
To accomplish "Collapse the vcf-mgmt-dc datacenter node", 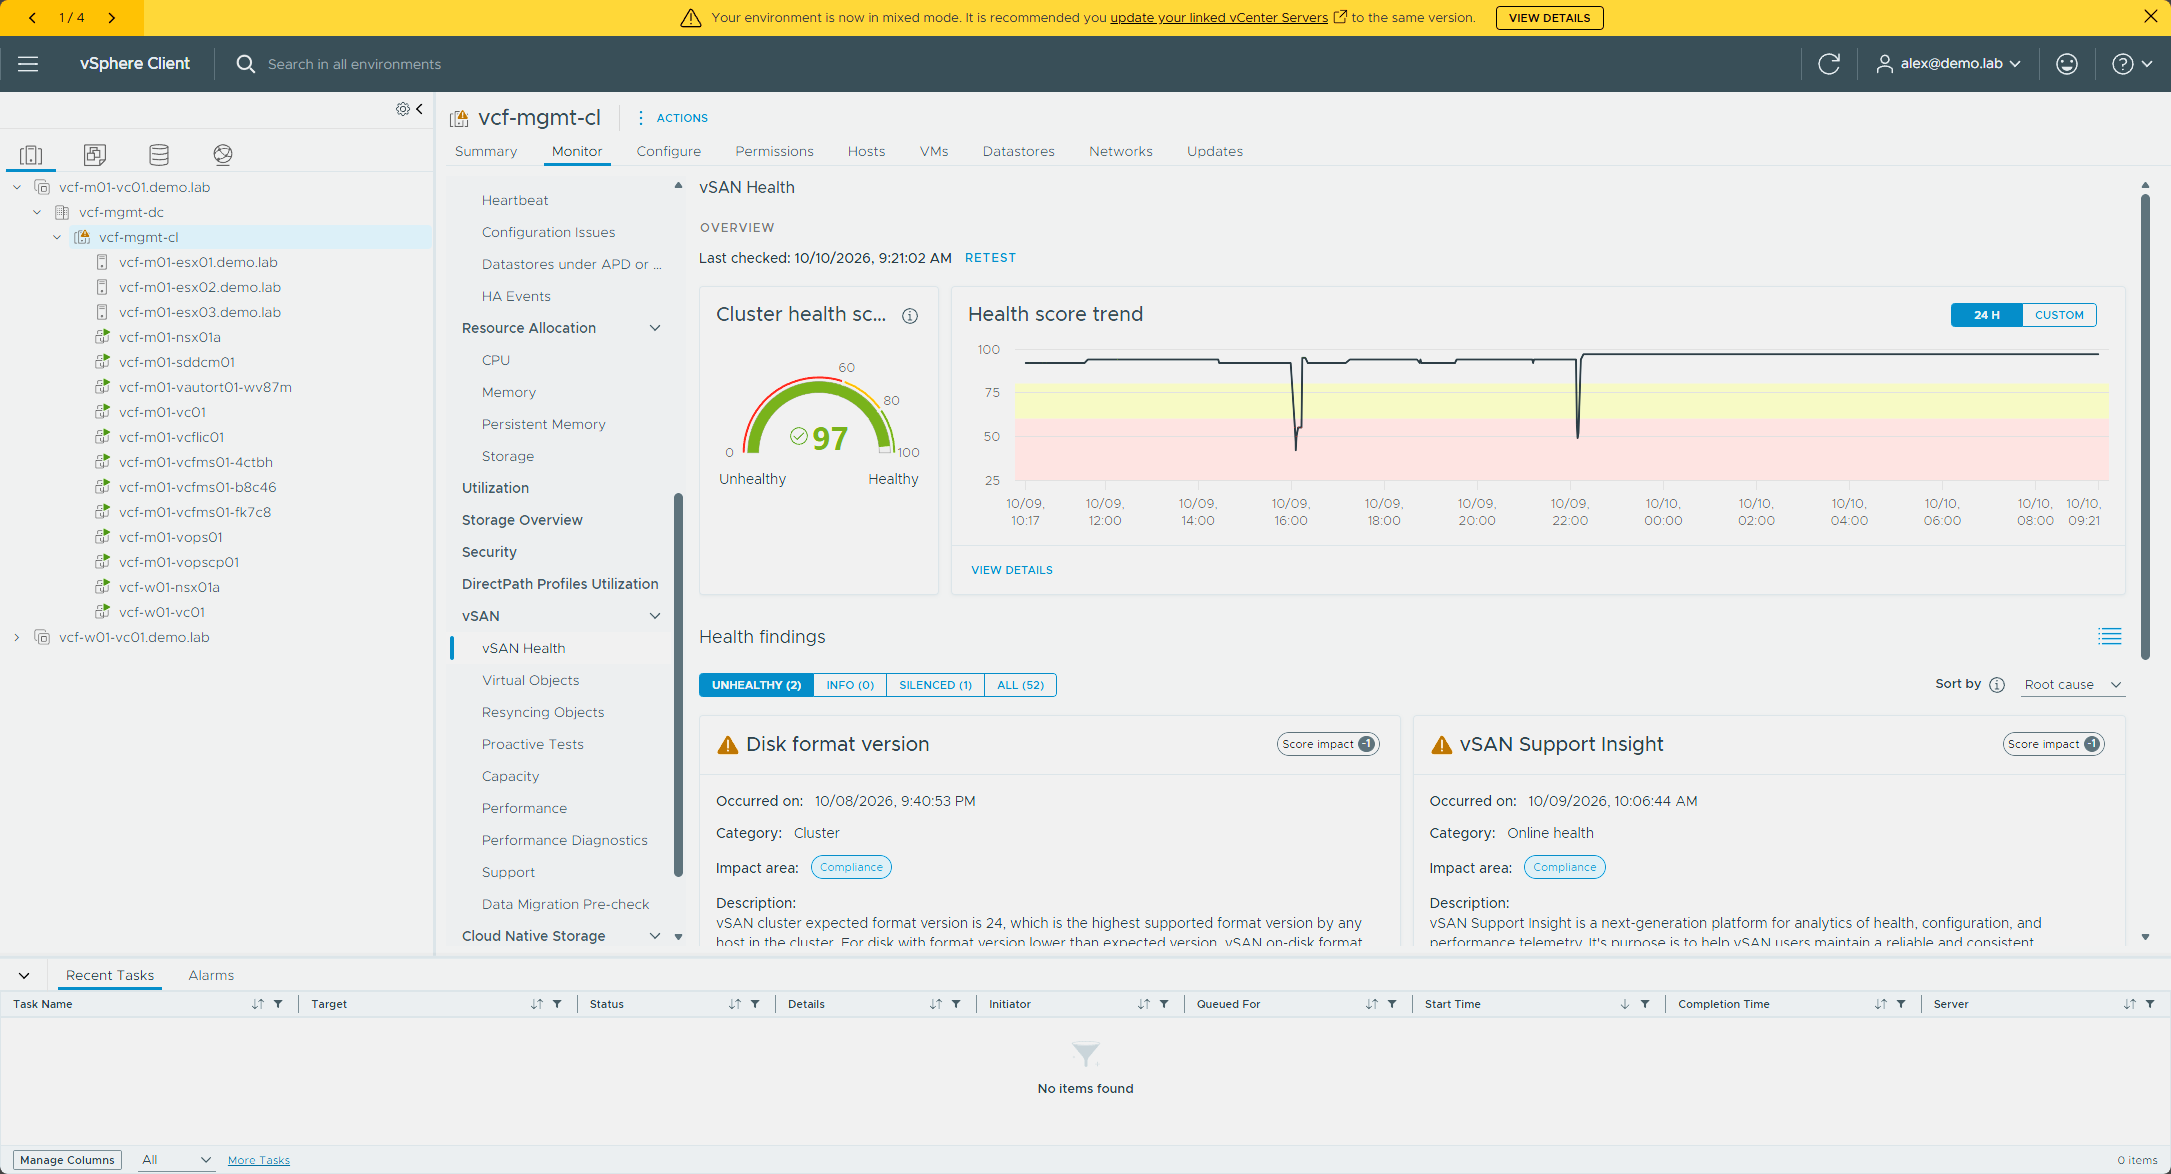I will (37, 212).
